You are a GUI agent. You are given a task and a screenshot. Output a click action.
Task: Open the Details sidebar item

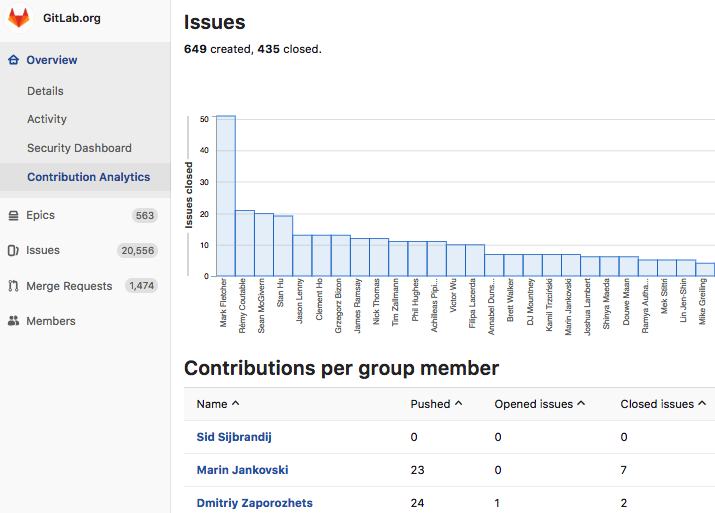point(45,91)
